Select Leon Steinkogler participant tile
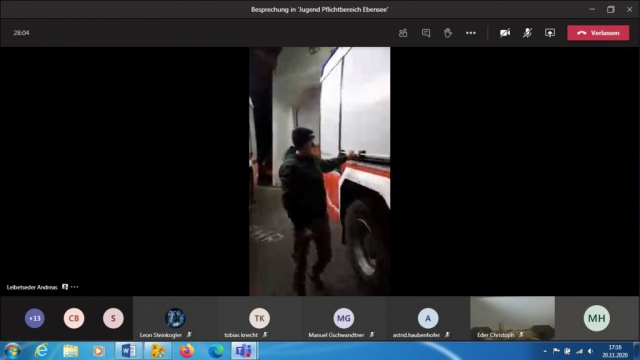 (x=175, y=318)
